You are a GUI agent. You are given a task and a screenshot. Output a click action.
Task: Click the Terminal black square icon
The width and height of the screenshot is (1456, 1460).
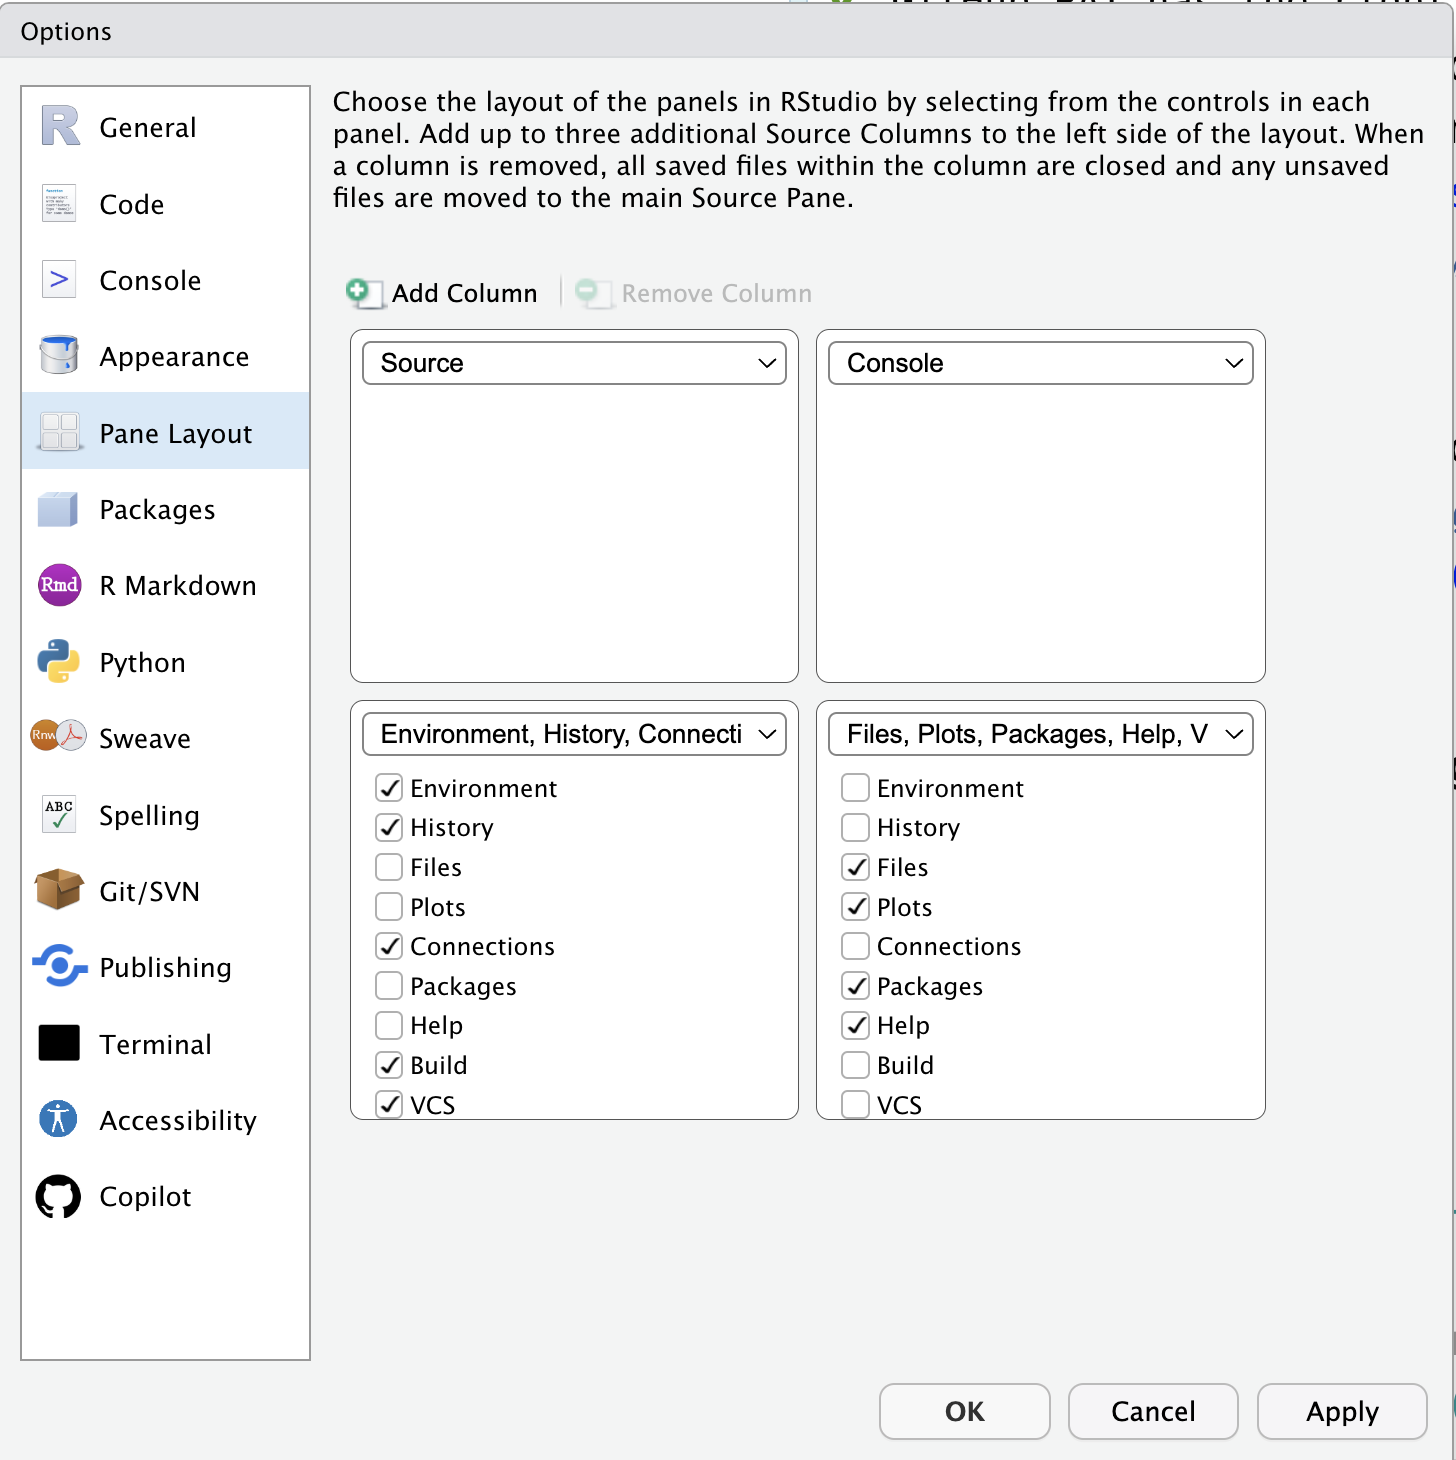click(59, 1043)
